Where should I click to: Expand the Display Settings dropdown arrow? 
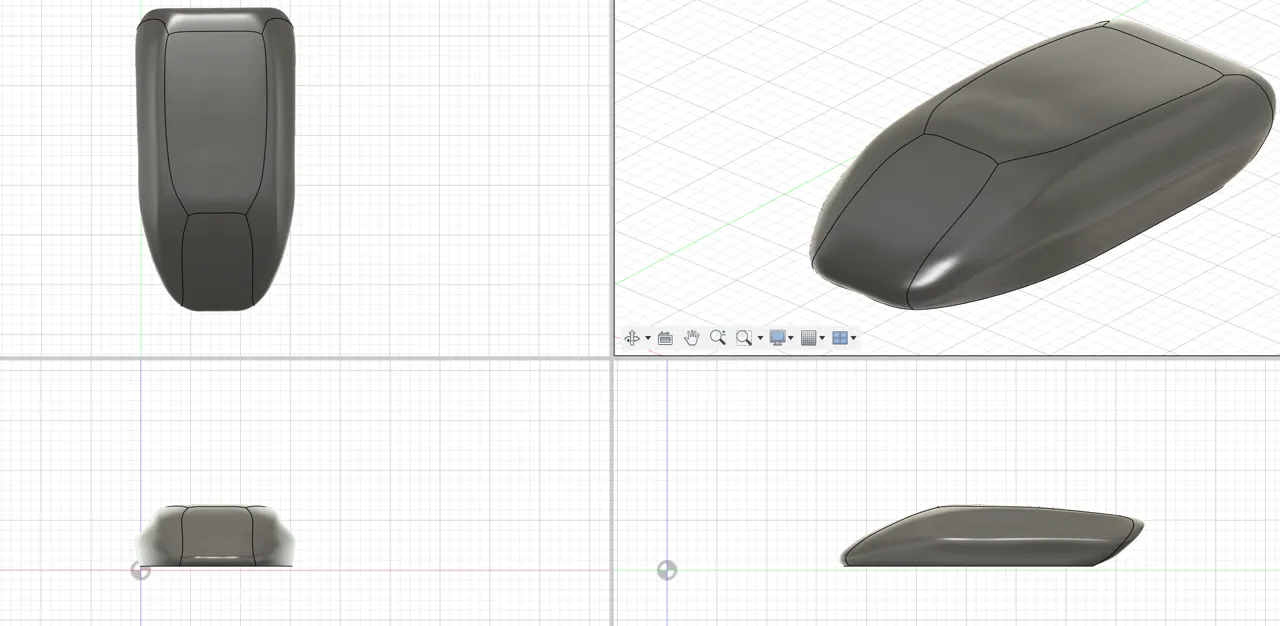[791, 338]
